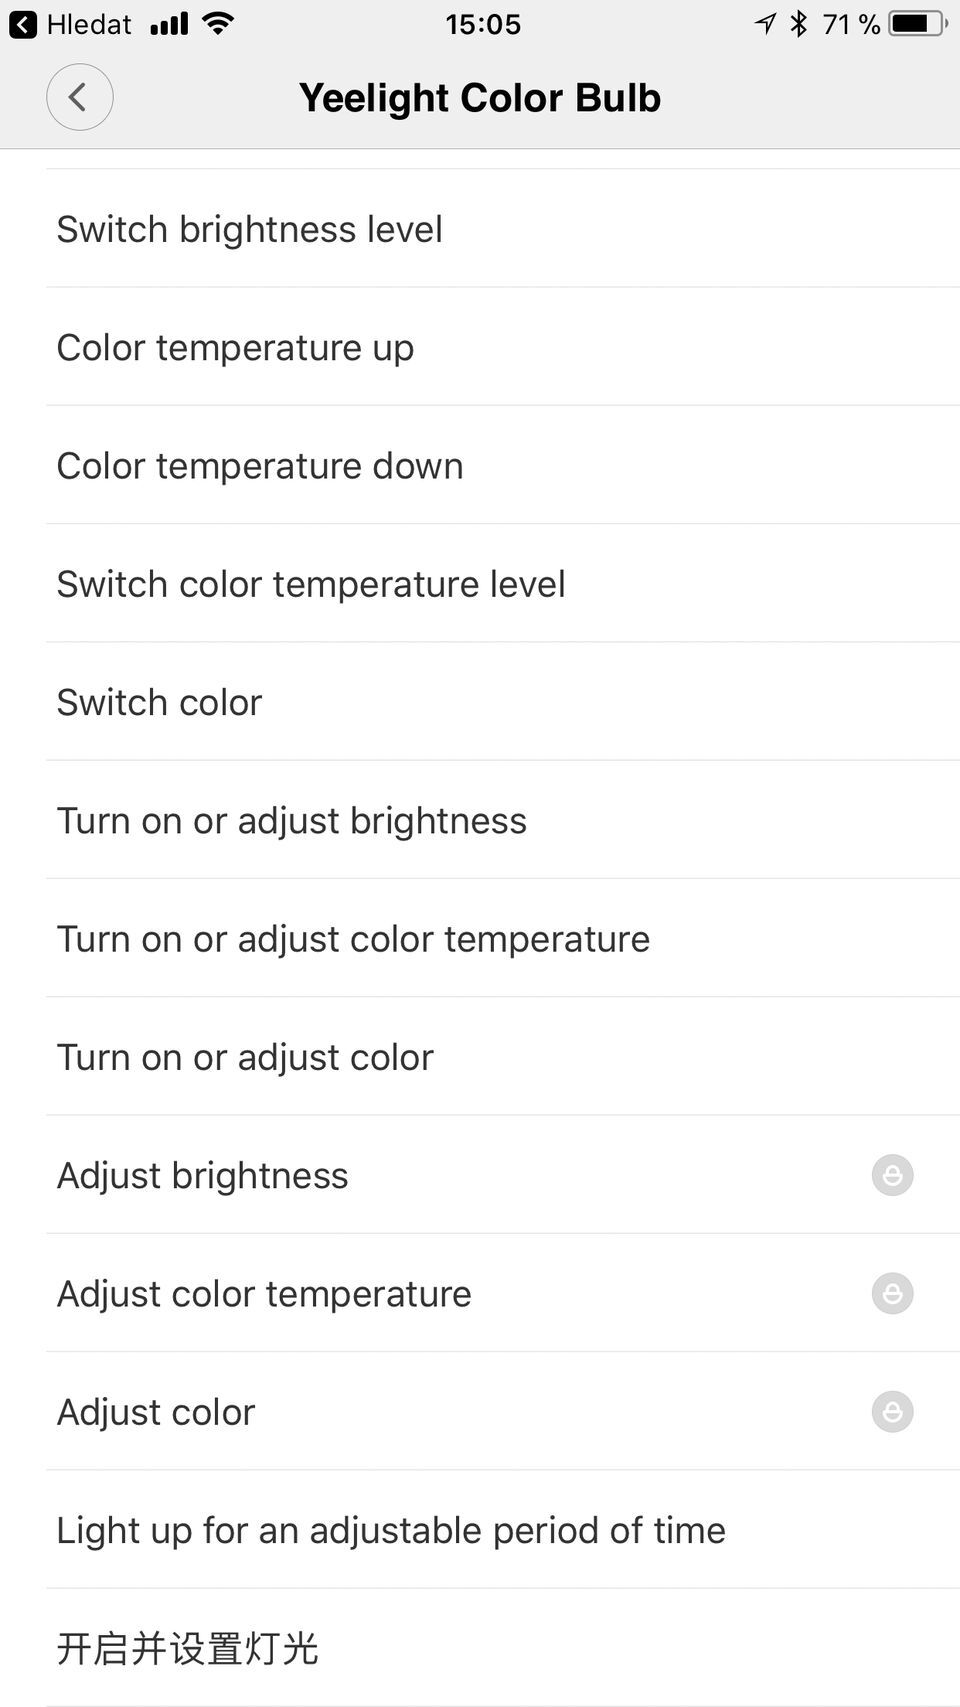Tap the Yeelight Color Bulb title
This screenshot has width=960, height=1707.
[x=480, y=98]
